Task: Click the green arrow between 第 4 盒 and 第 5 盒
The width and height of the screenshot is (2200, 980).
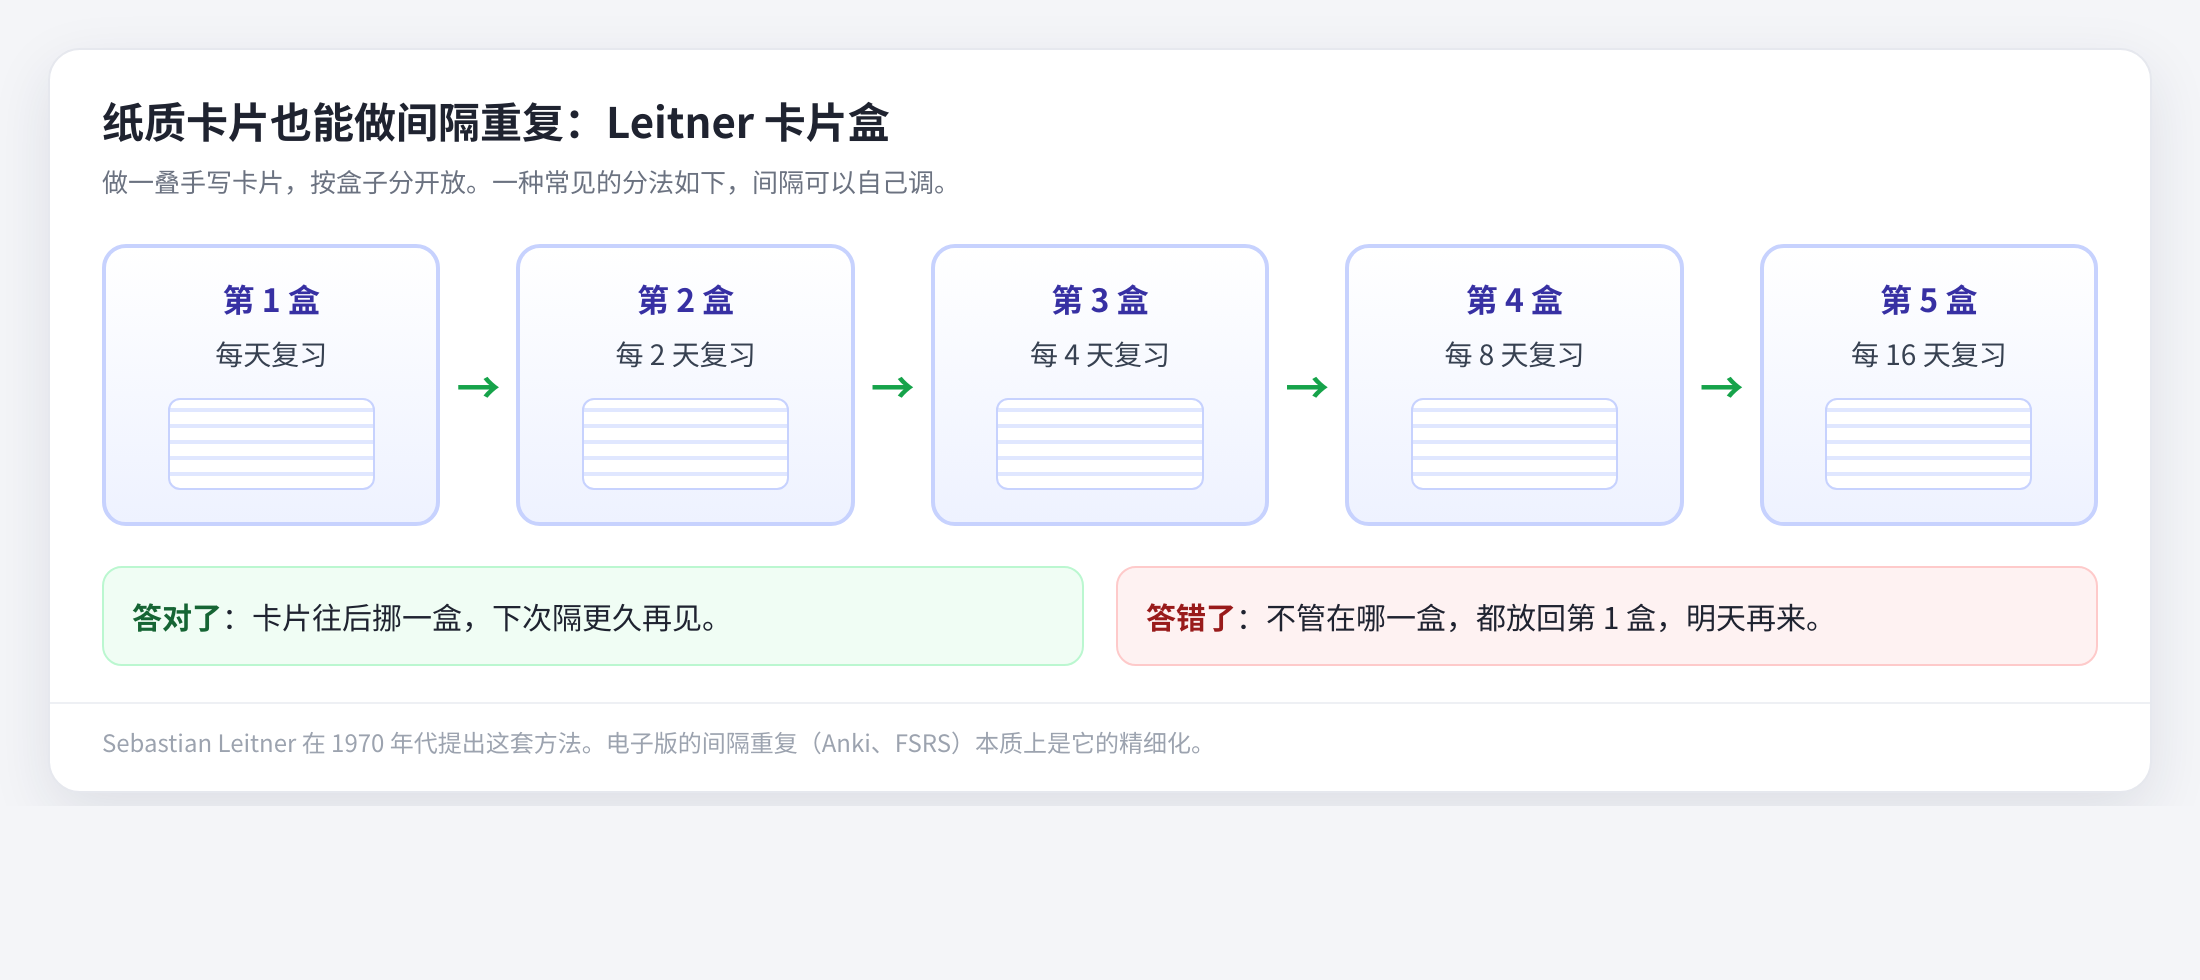Action: point(1721,387)
